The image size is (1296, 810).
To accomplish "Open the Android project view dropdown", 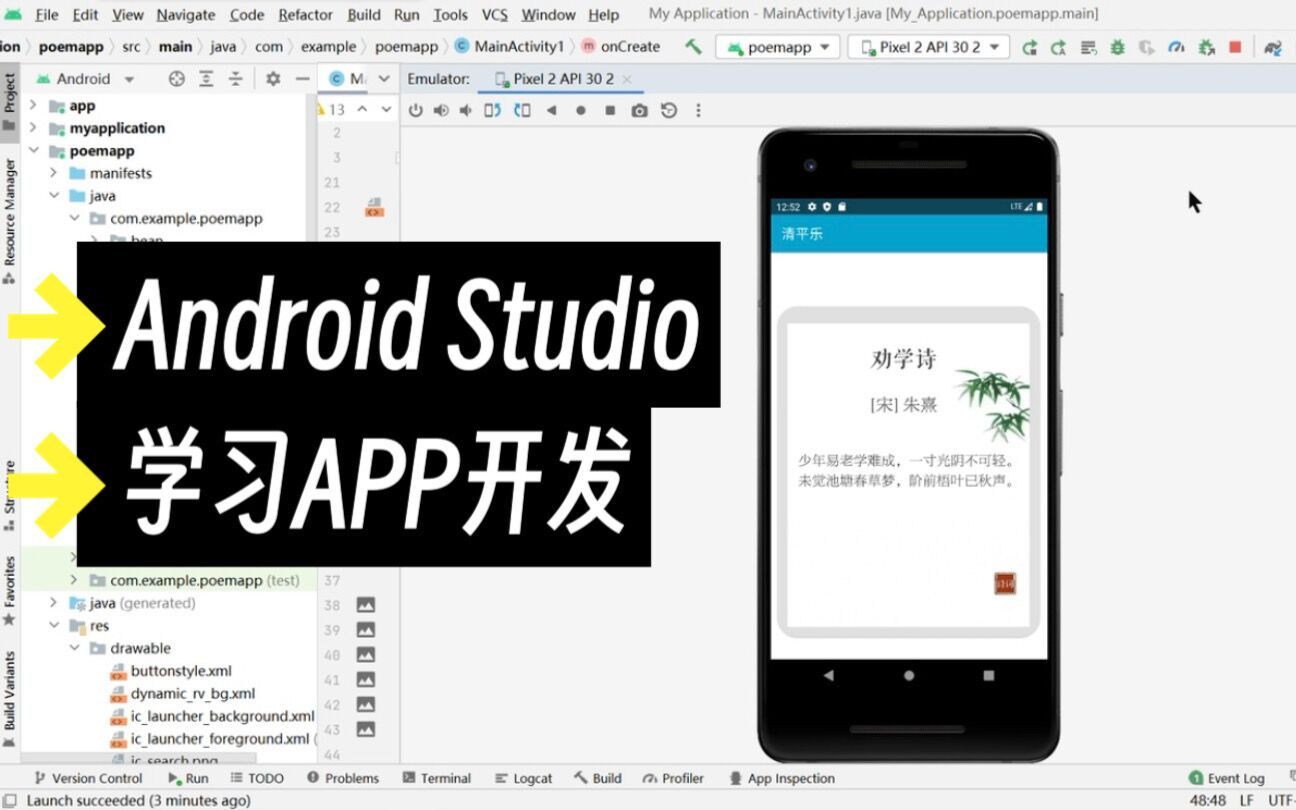I will coord(129,79).
